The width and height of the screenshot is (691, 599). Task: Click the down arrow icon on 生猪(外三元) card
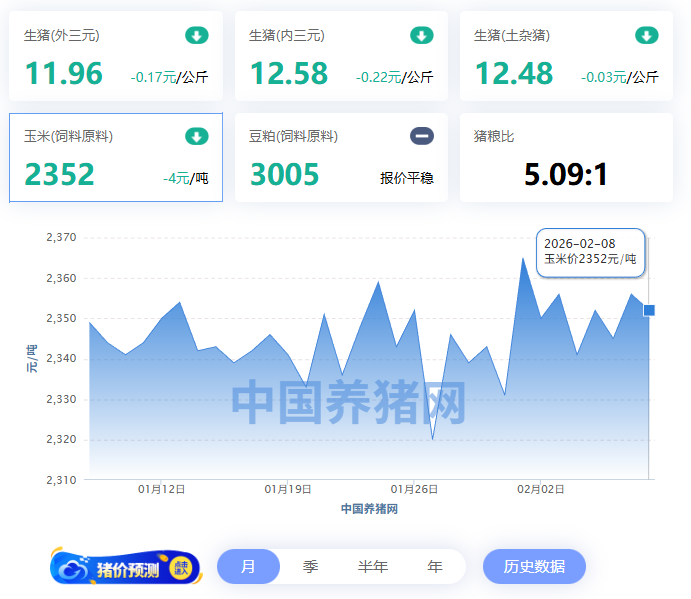[197, 36]
